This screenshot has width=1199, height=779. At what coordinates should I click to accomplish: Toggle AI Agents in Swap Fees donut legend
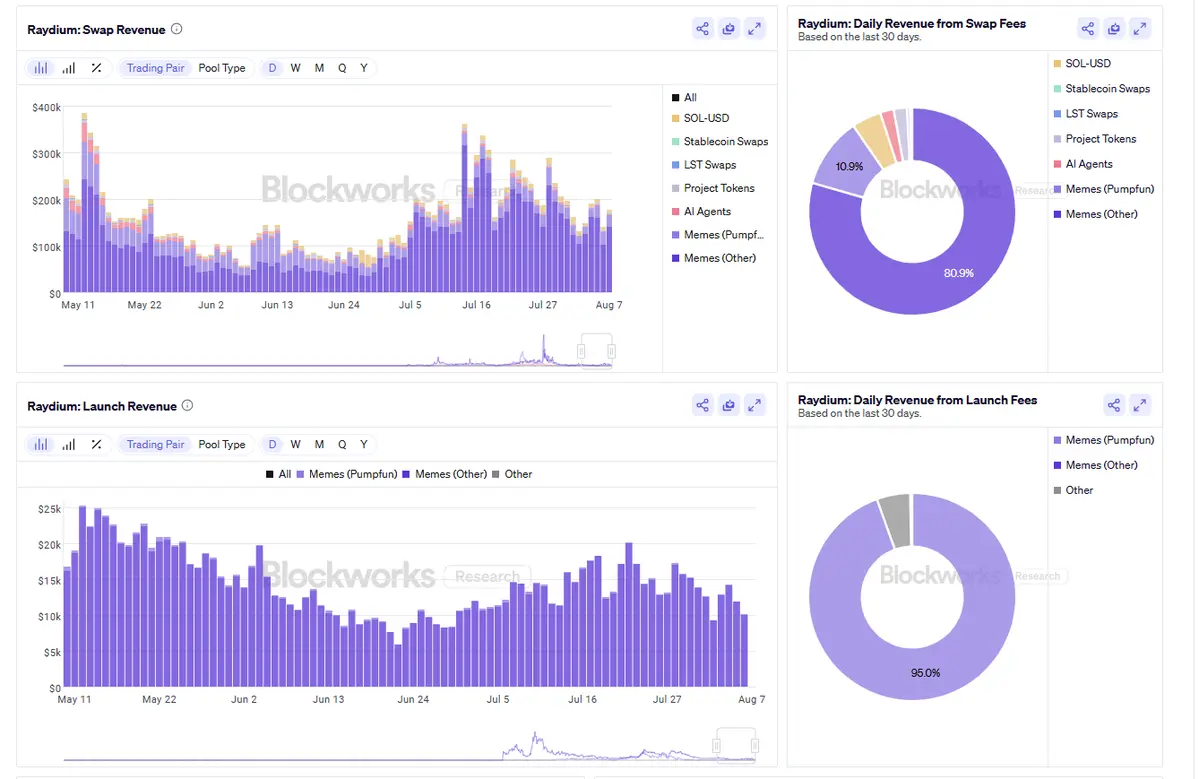1083,164
